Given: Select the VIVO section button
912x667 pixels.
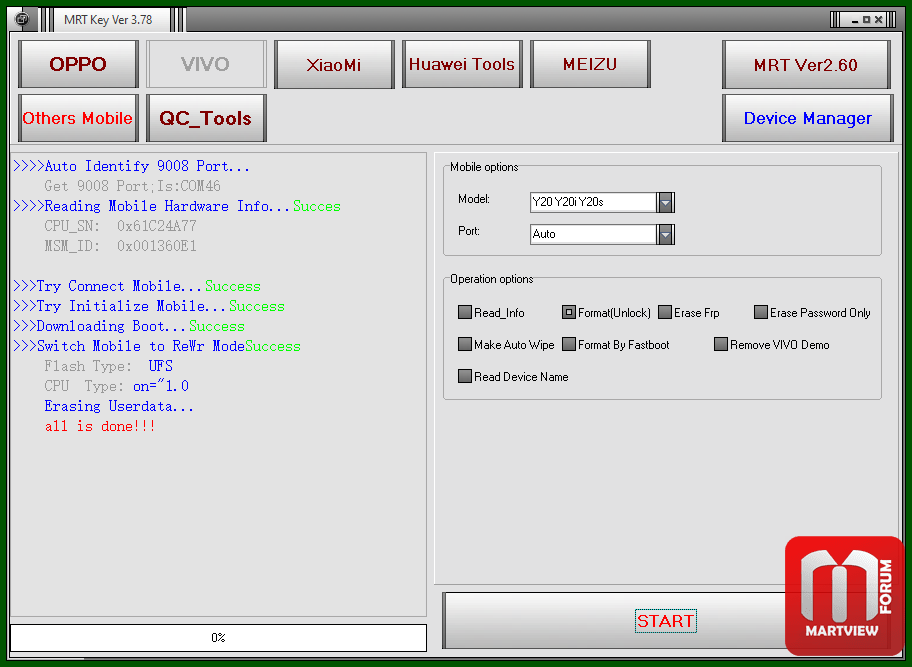Looking at the screenshot, I should [206, 64].
